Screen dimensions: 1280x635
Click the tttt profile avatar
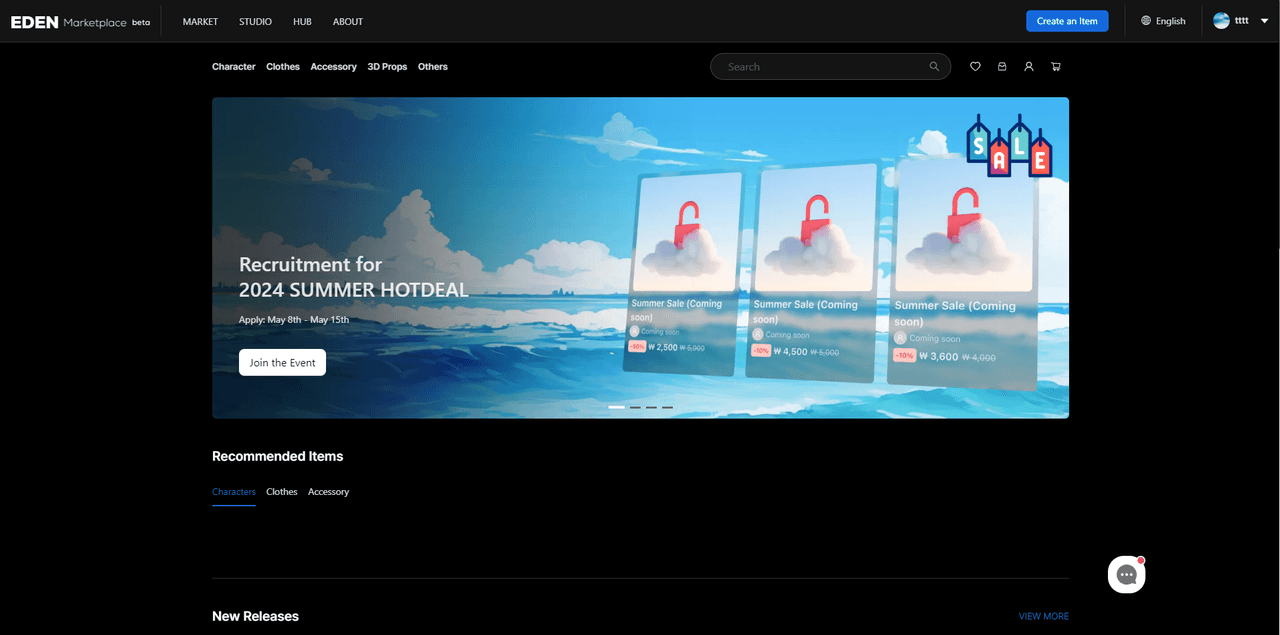tap(1221, 21)
